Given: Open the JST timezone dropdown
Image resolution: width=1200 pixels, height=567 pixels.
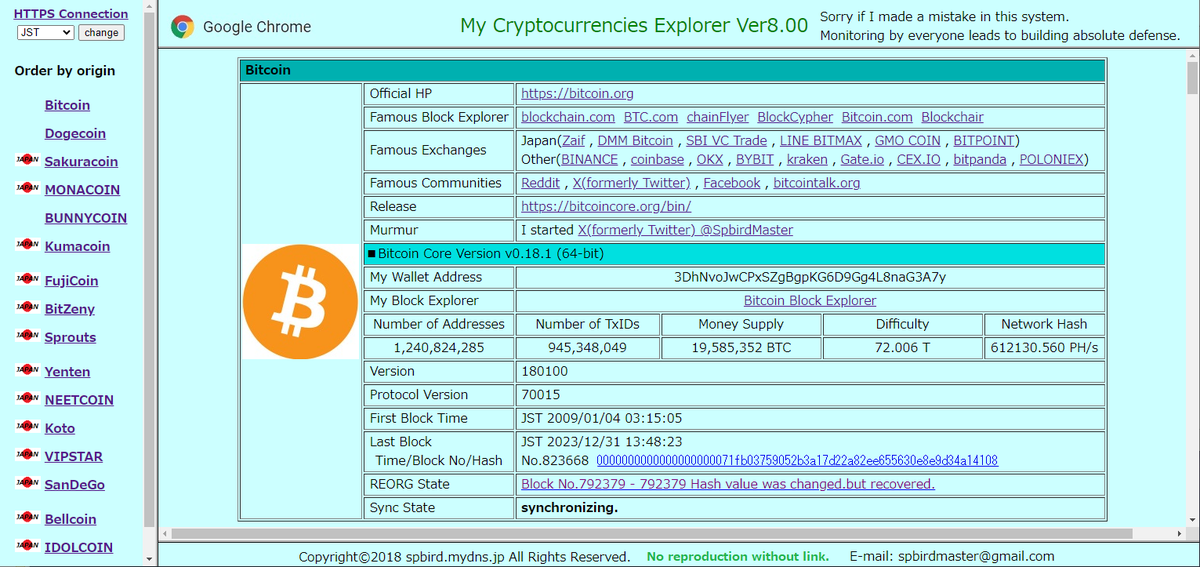Looking at the screenshot, I should tap(45, 32).
